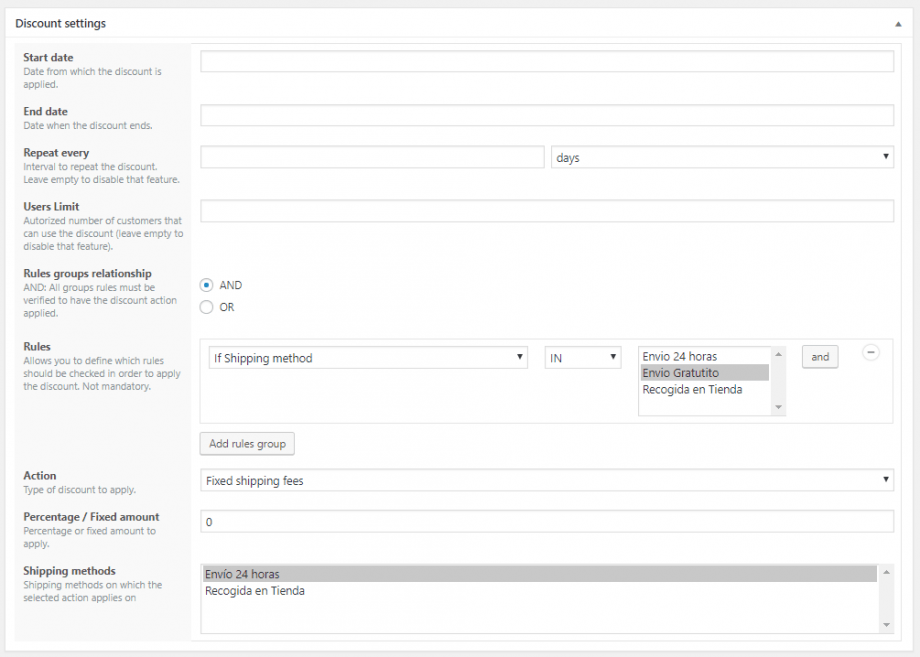Image resolution: width=920 pixels, height=657 pixels.
Task: Click the Start date input field
Action: pyautogui.click(x=546, y=62)
